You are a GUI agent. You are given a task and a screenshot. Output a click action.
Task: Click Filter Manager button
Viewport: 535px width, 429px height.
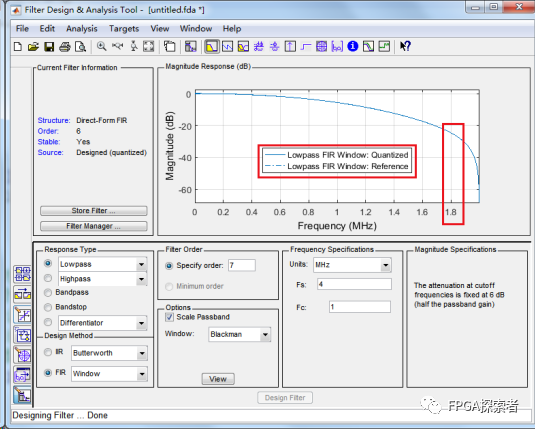(x=94, y=226)
